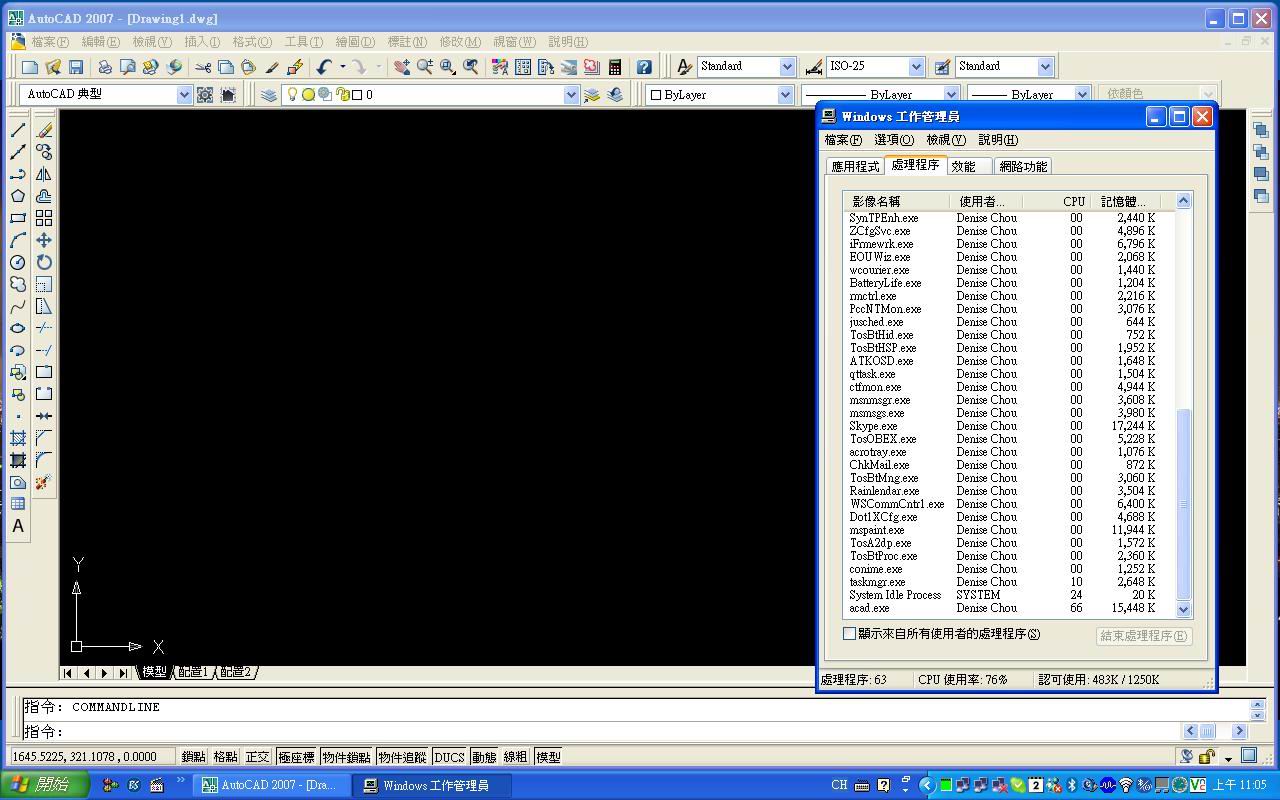This screenshot has height=800, width=1280.
Task: Toggle 極座標 polar tracking in the status bar
Action: click(x=296, y=757)
